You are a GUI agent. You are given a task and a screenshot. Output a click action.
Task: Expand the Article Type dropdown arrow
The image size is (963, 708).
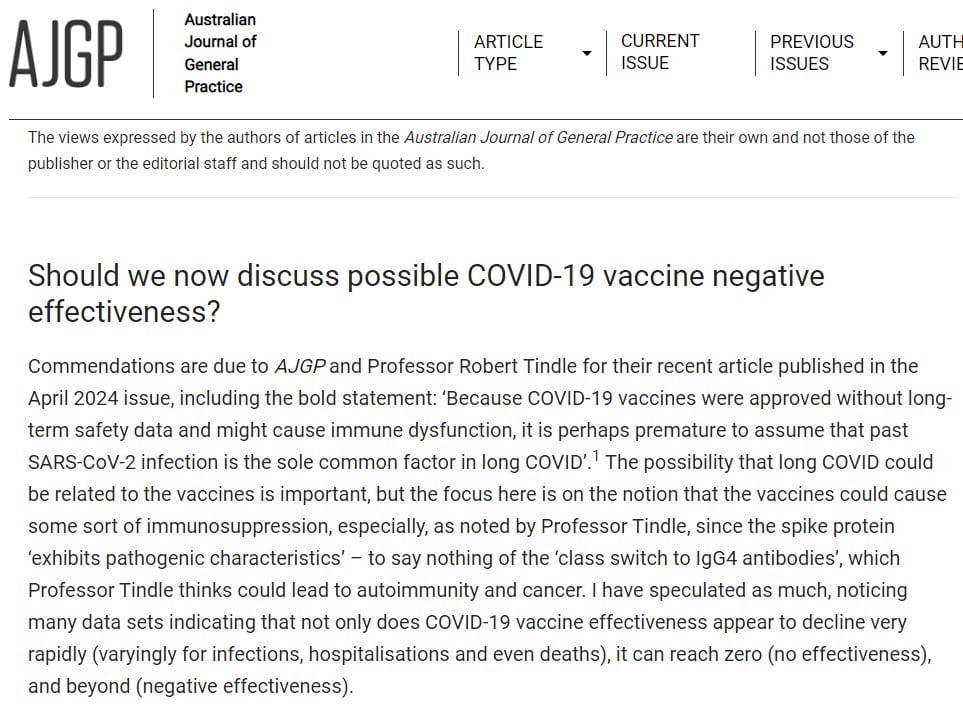[x=587, y=53]
